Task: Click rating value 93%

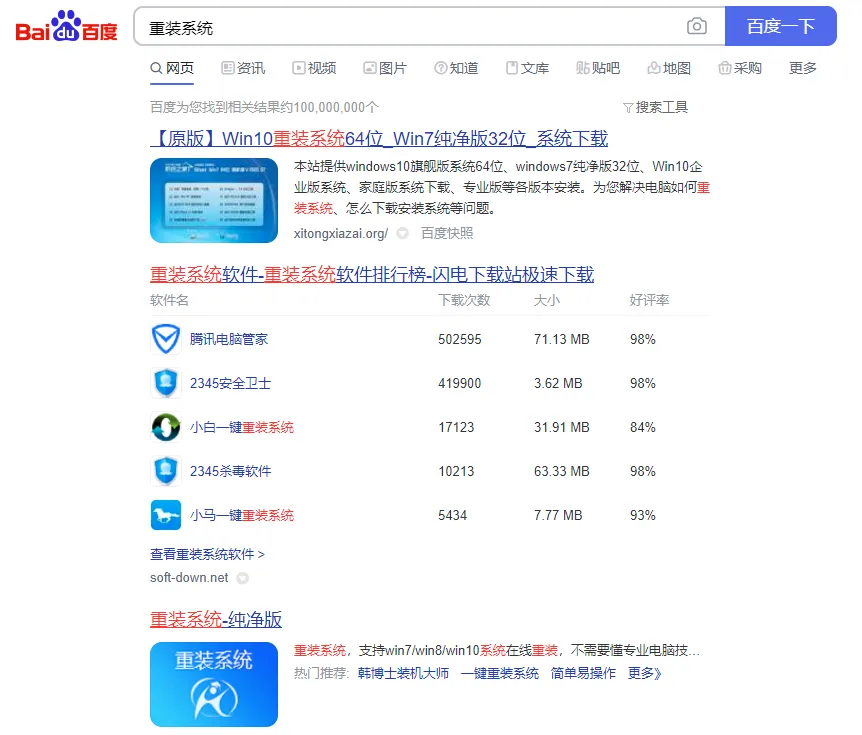Action: pyautogui.click(x=643, y=515)
